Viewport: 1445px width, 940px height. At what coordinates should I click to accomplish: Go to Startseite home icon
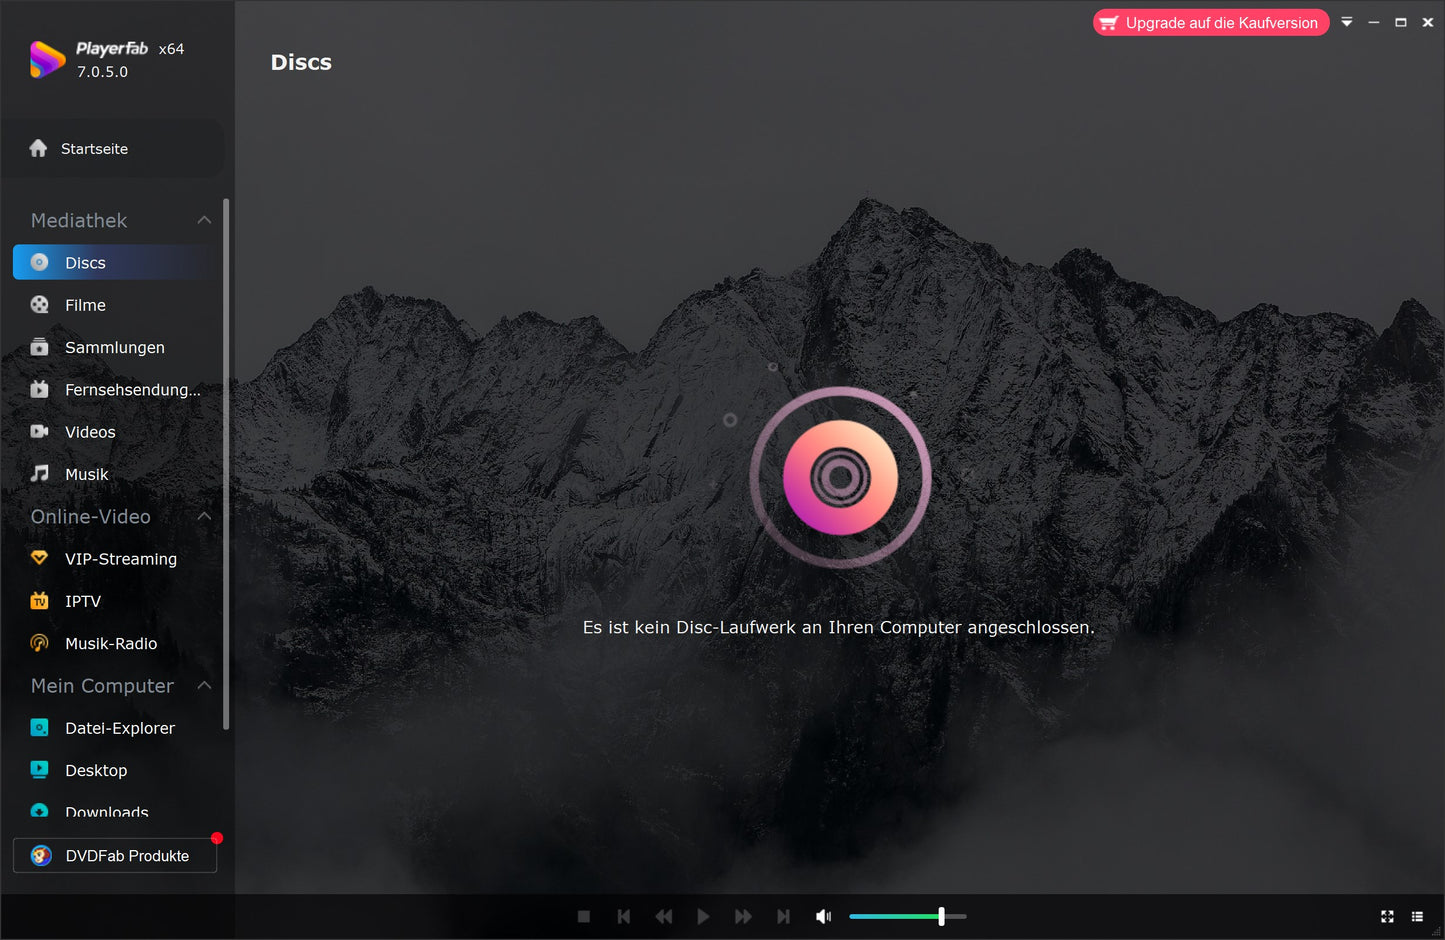39,148
